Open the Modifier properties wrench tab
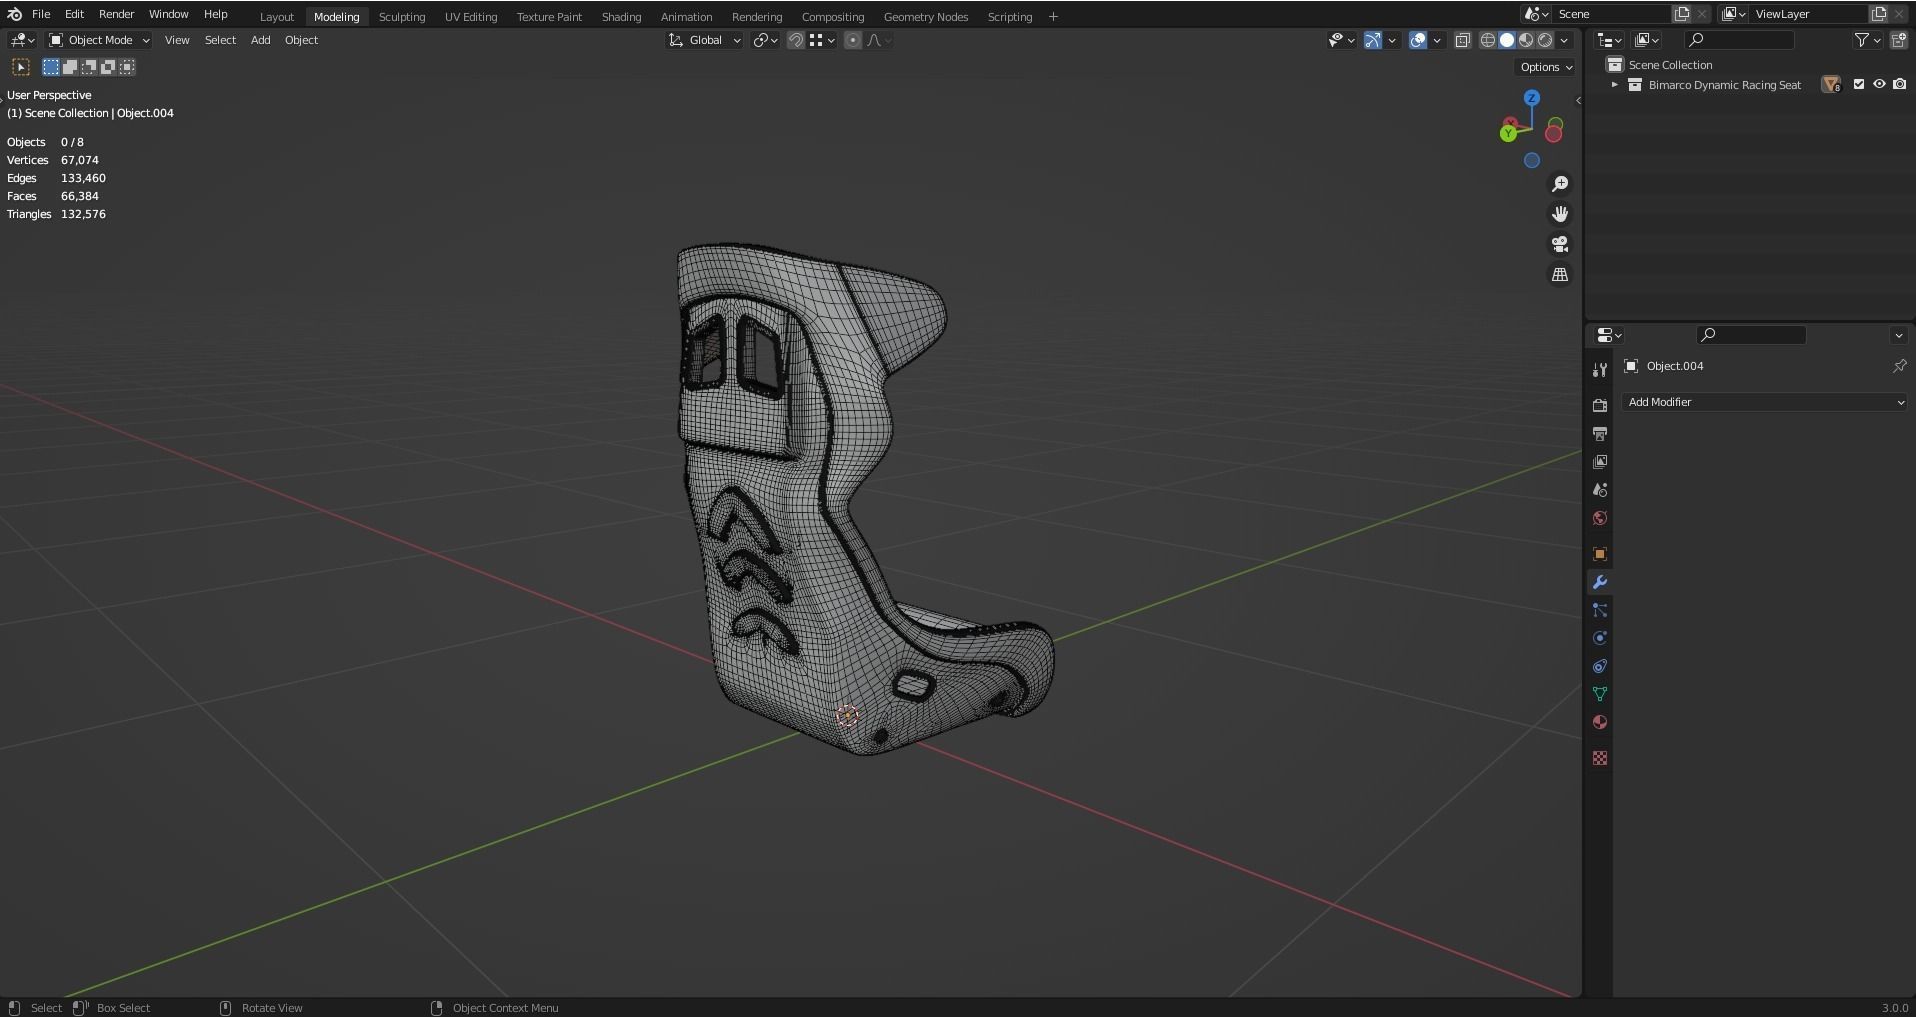The image size is (1916, 1017). 1600,582
